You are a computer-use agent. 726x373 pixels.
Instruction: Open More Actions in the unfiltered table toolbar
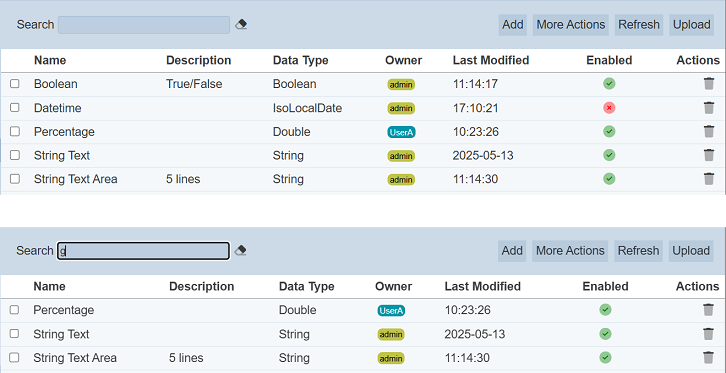pos(570,25)
